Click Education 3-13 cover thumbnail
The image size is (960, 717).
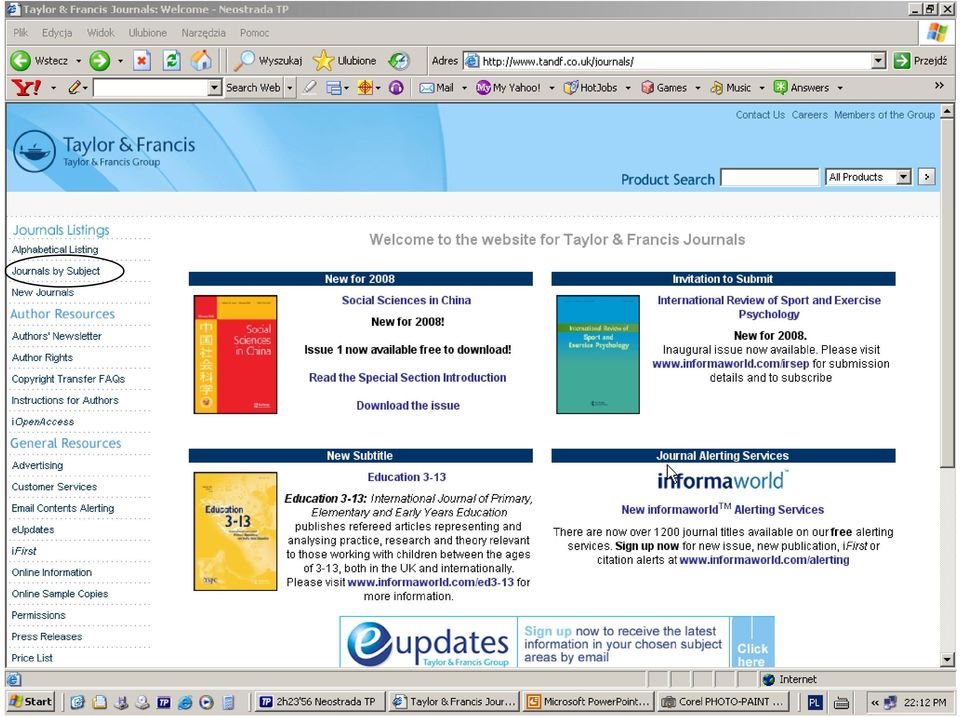pyautogui.click(x=236, y=531)
